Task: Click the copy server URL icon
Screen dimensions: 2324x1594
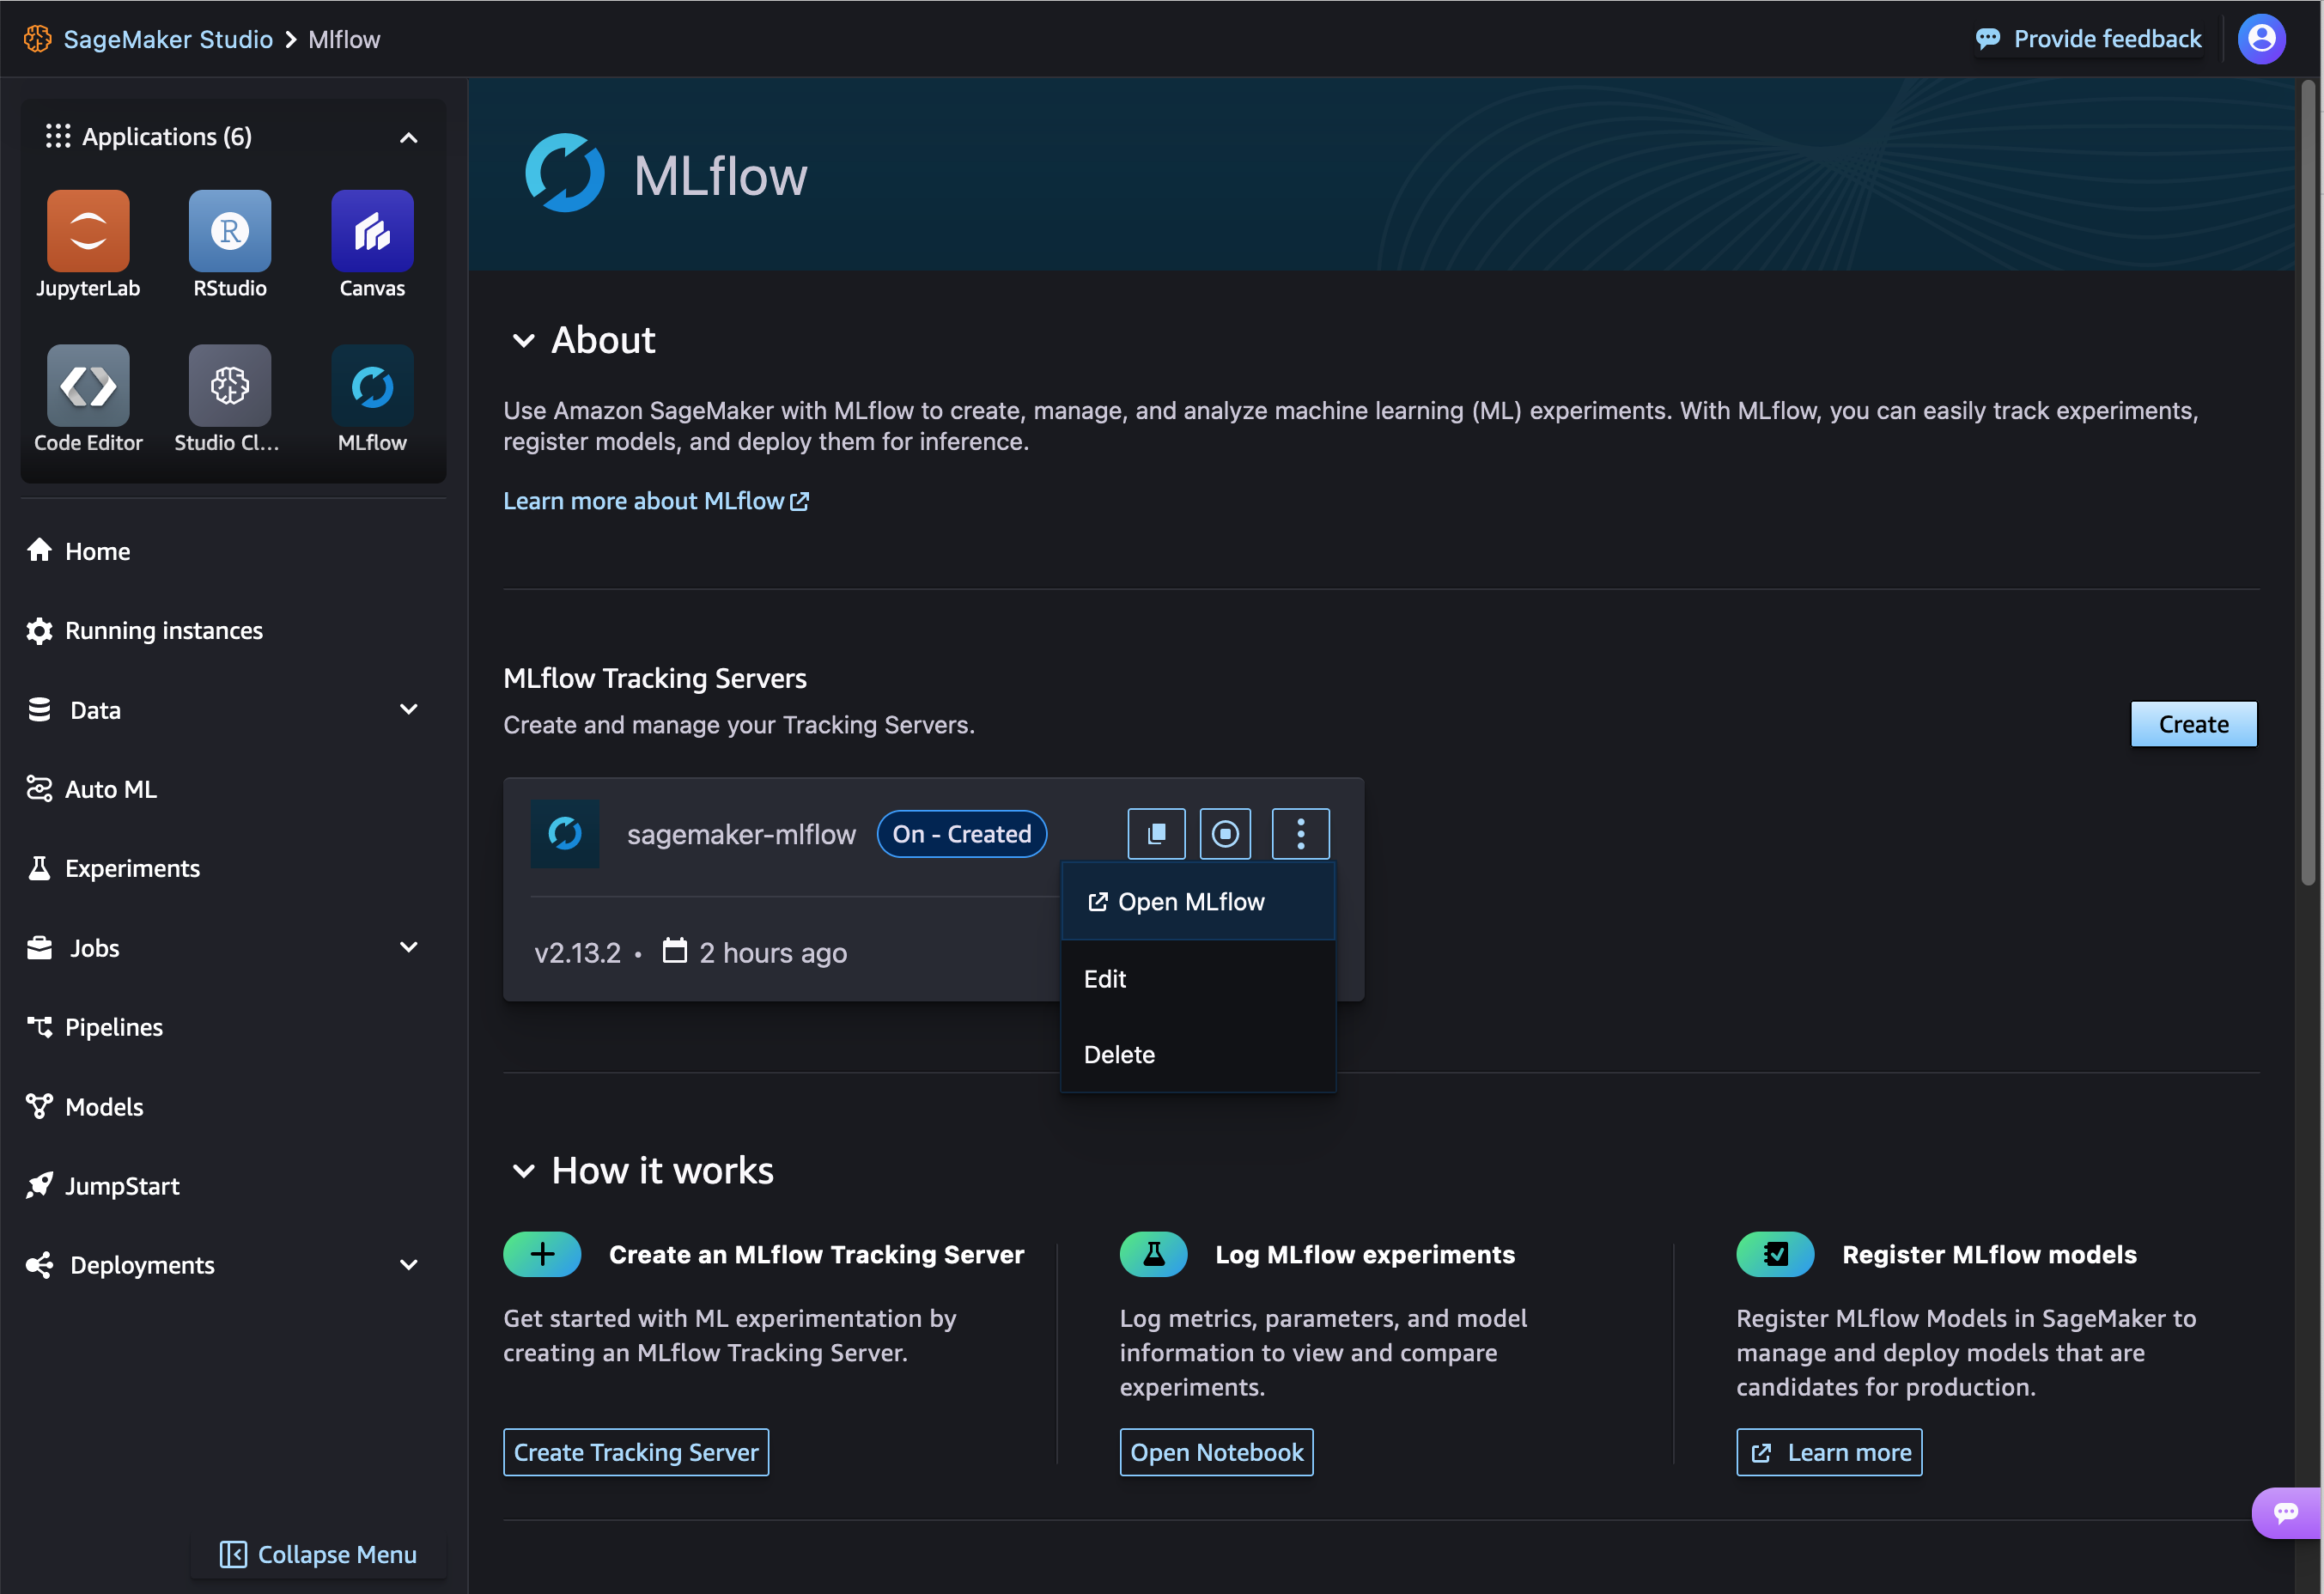Action: click(1155, 831)
